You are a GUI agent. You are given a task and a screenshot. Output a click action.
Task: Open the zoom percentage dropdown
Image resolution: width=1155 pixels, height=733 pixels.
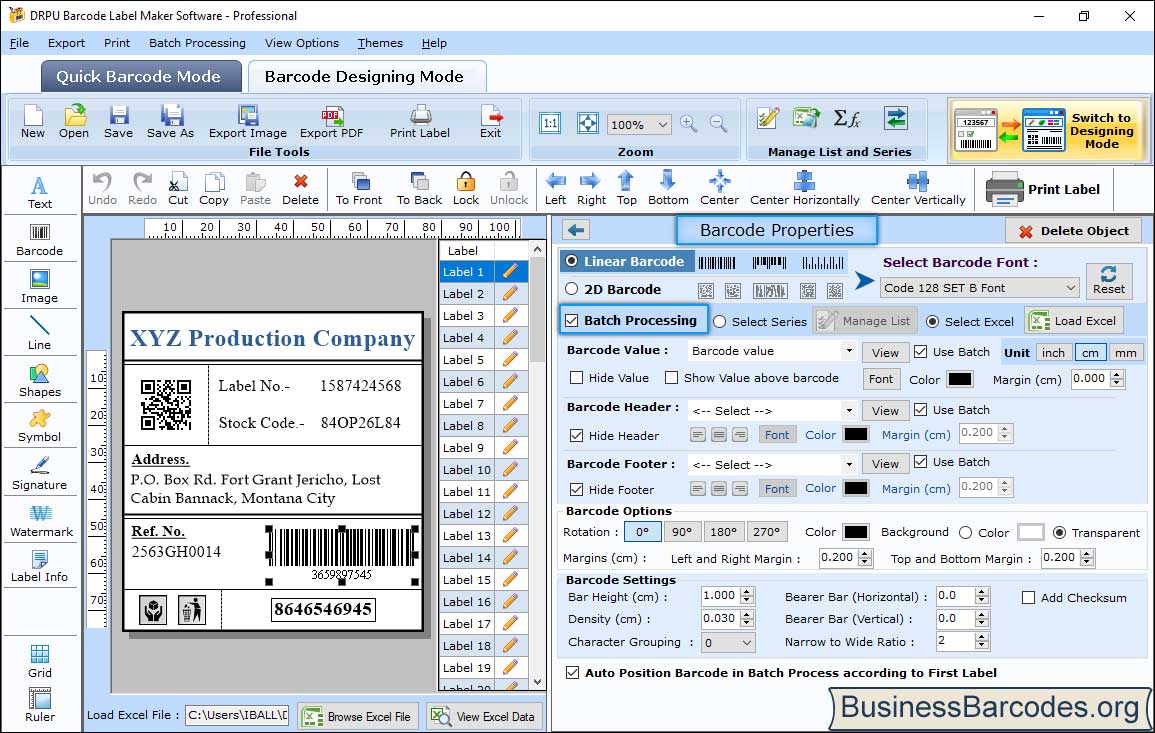click(x=639, y=124)
